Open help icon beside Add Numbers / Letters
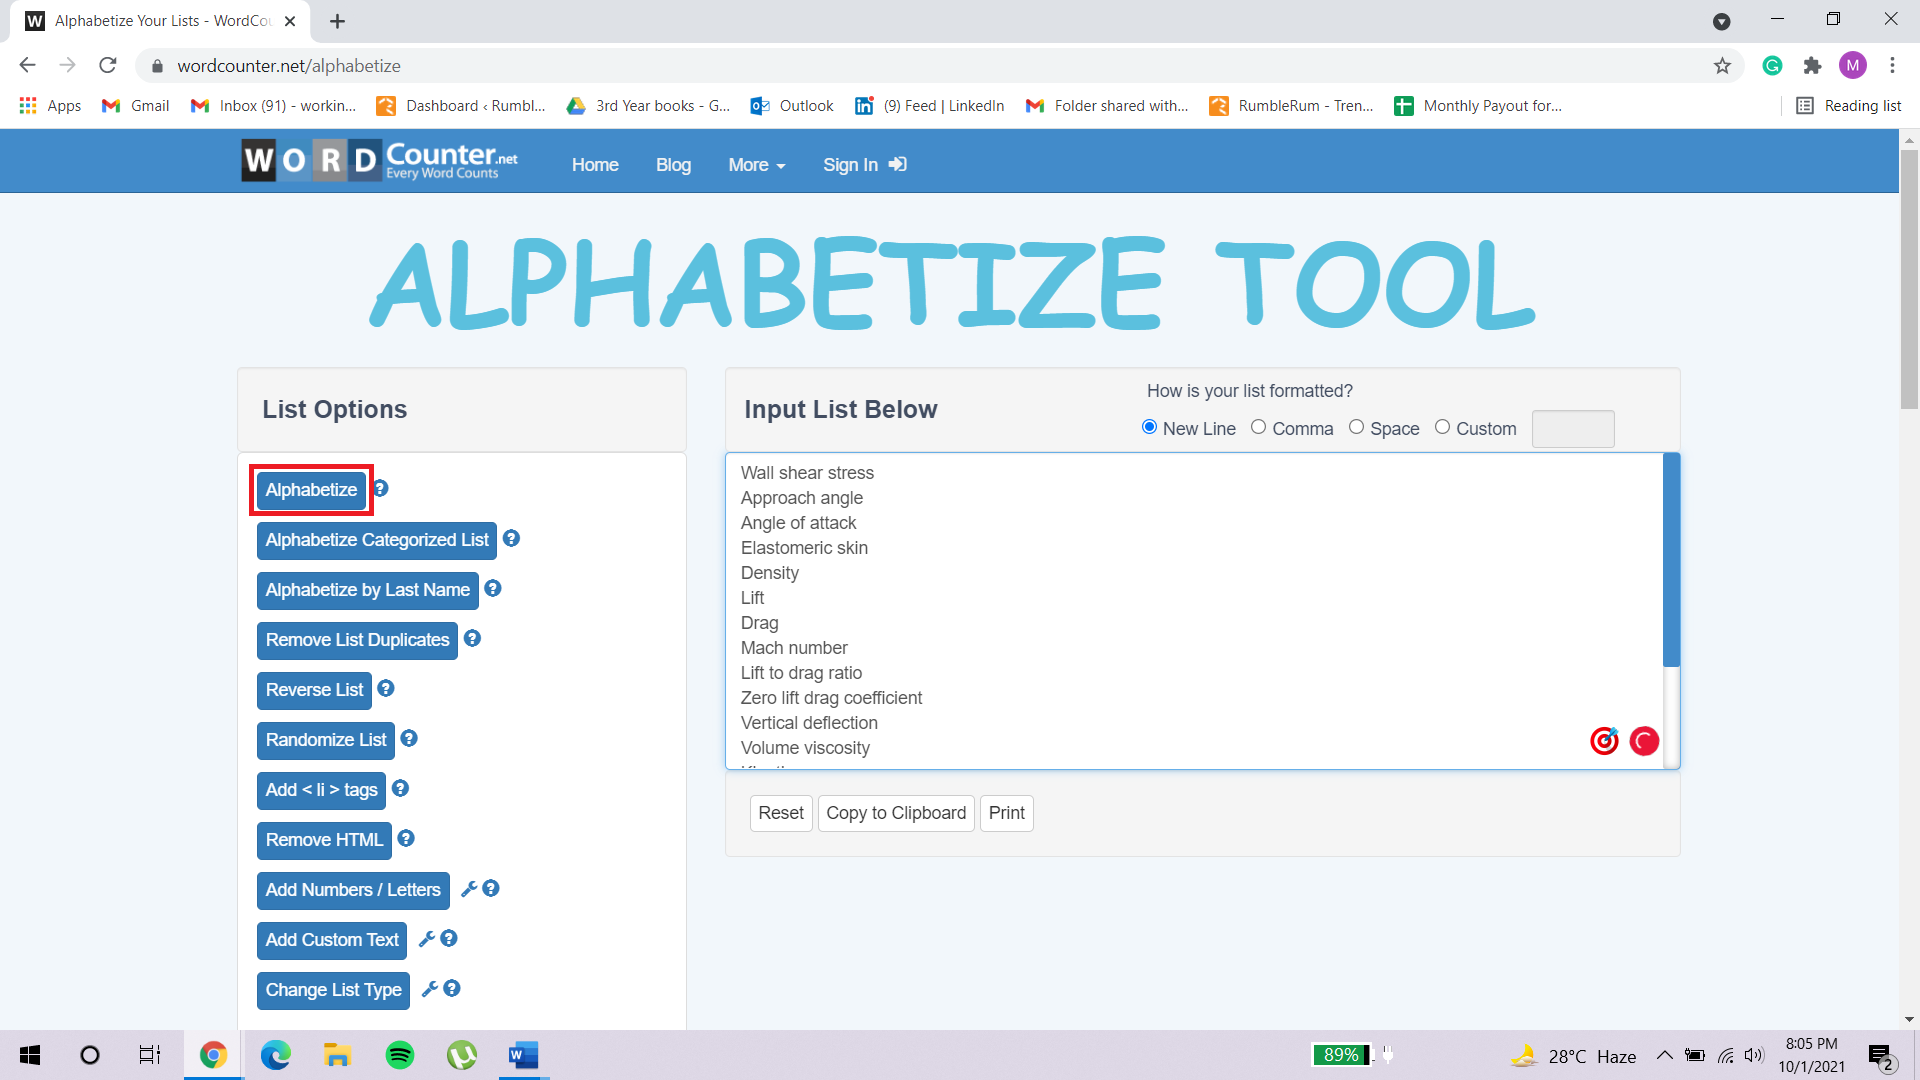 tap(491, 888)
